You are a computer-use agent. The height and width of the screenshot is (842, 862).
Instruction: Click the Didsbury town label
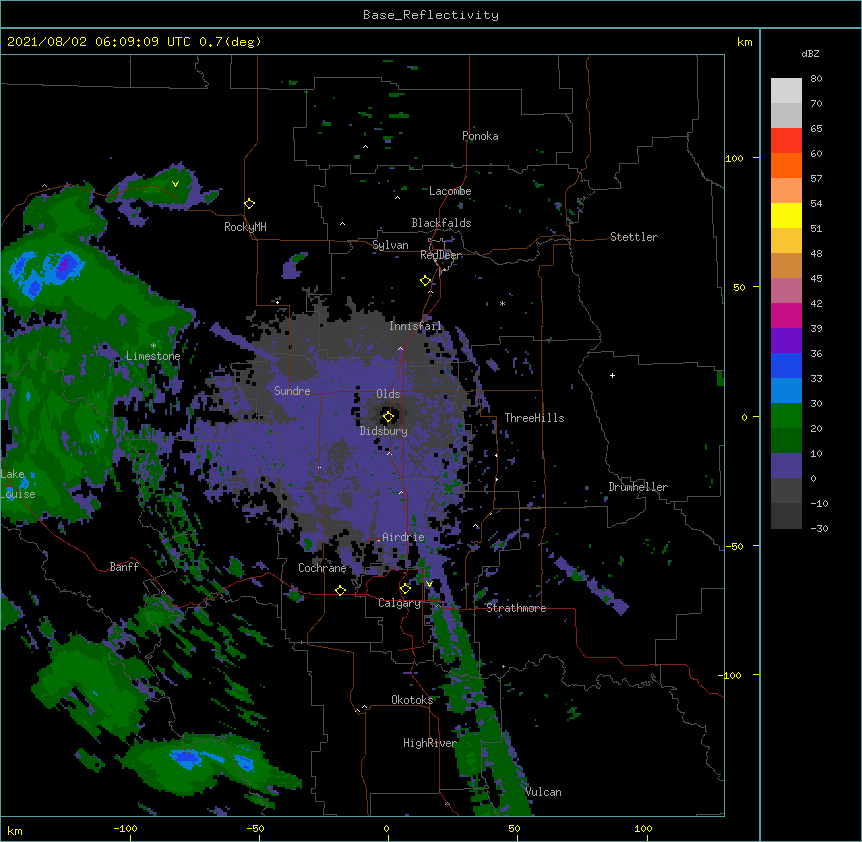[x=384, y=431]
